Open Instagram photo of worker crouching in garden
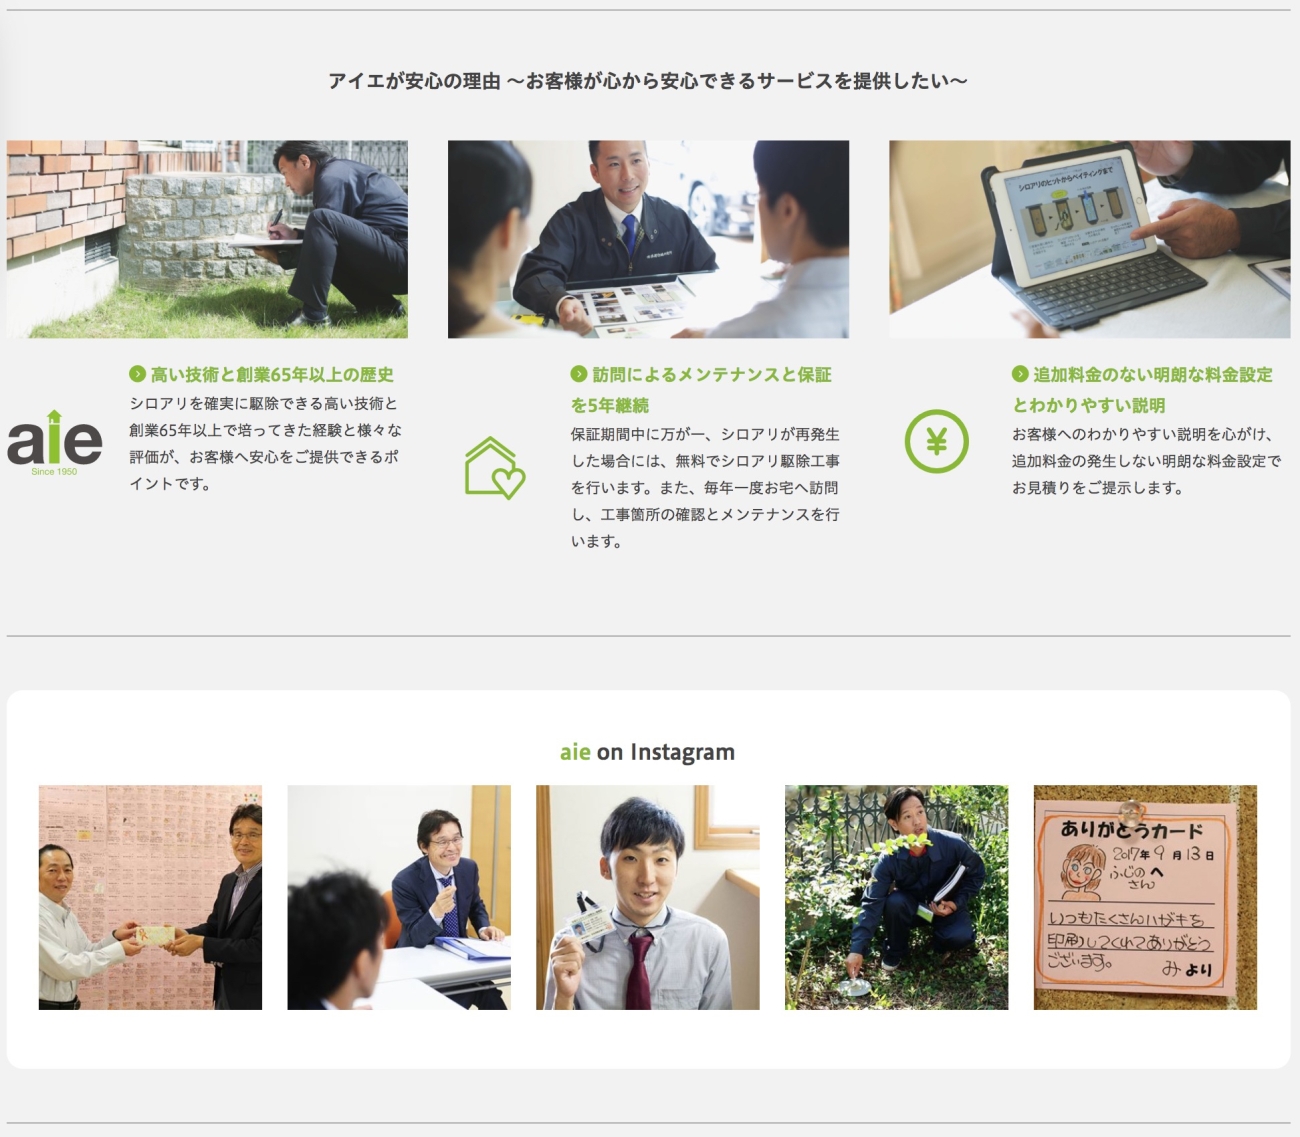The image size is (1300, 1137). (896, 897)
